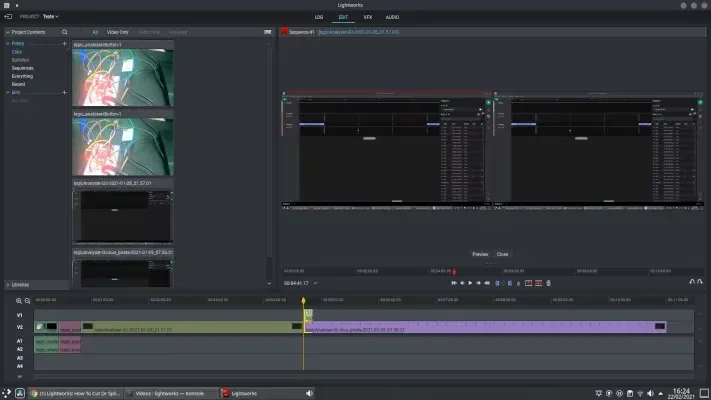Step one frame forward in viewer
The width and height of the screenshot is (711, 400).
[x=478, y=283]
